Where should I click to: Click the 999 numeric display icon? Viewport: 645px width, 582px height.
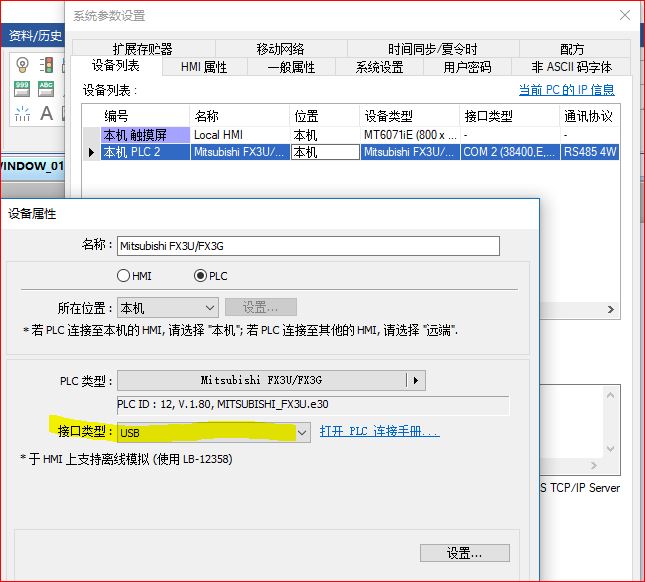[x=21, y=88]
